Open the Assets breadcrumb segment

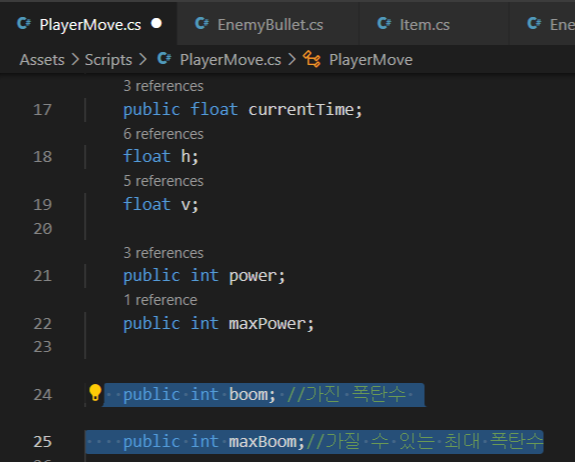pos(42,60)
